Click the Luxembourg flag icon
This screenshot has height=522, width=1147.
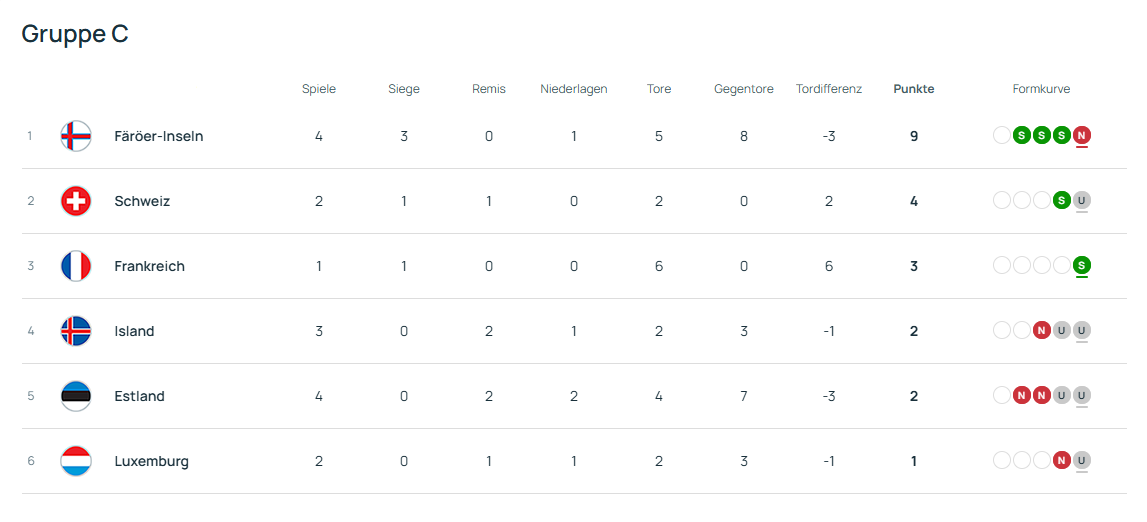coord(76,461)
